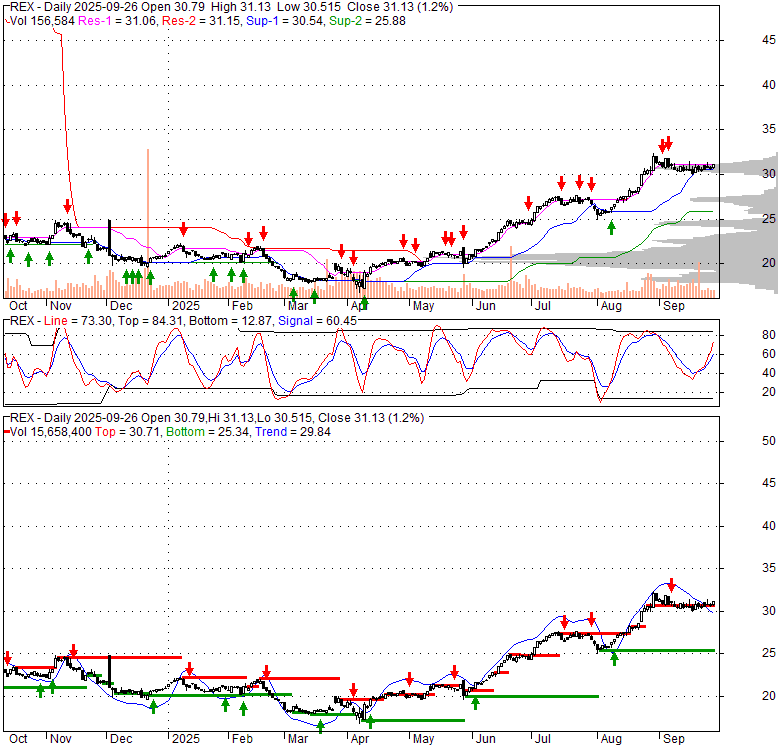Click the oscillator "Bottom = 12.87" value
Image resolution: width=780 pixels, height=745 pixels.
231,321
